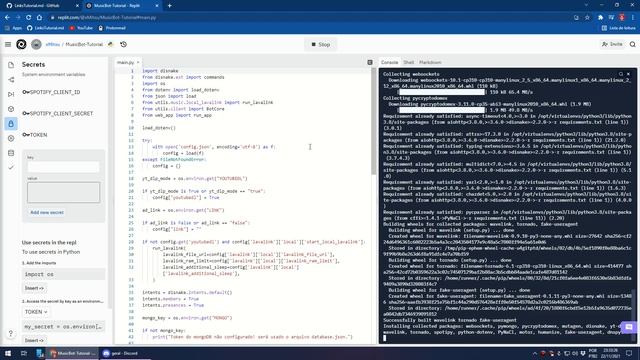Select the Secrets lock sidebar icon
640x360 pixels.
[11, 124]
